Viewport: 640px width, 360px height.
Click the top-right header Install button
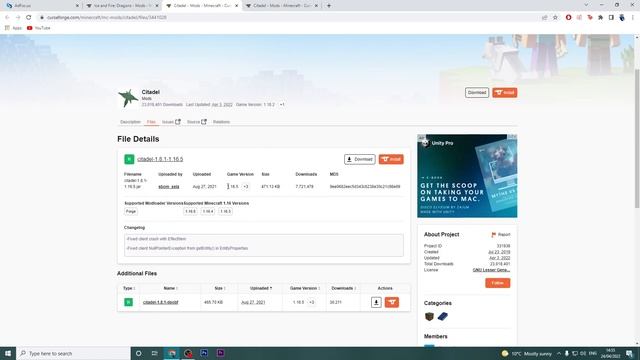[504, 93]
